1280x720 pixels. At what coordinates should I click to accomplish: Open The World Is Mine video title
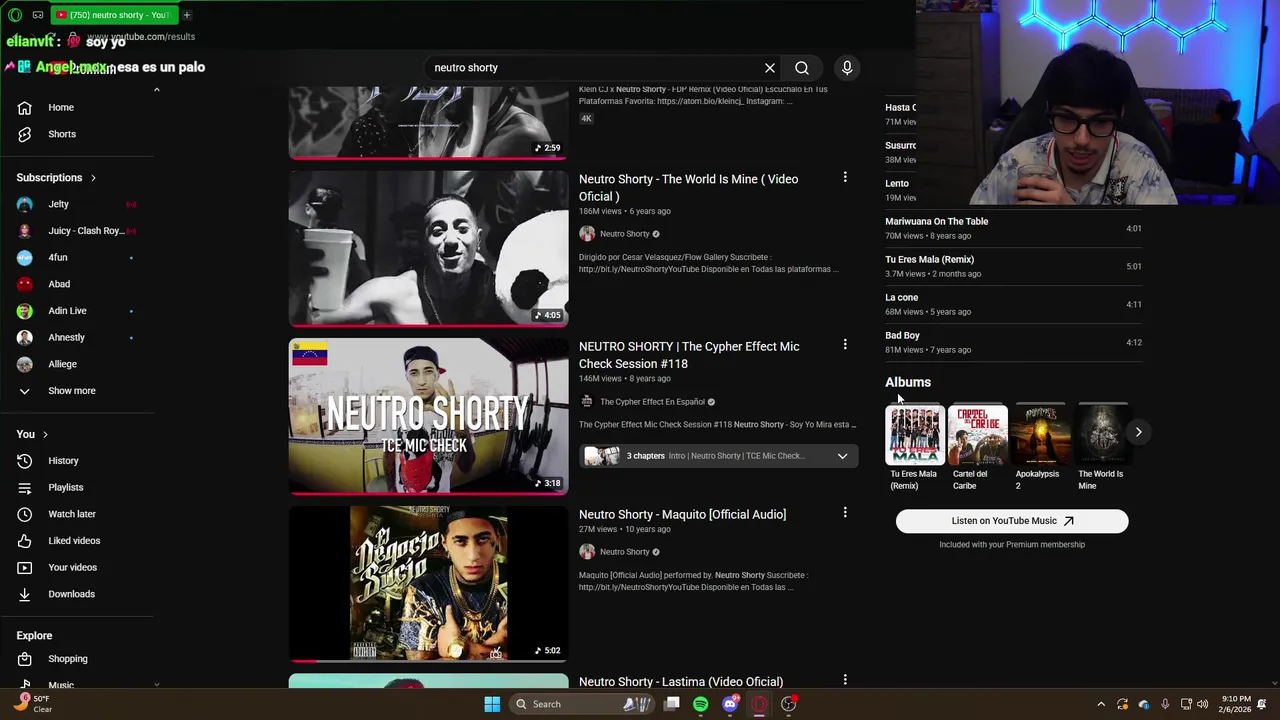point(688,188)
